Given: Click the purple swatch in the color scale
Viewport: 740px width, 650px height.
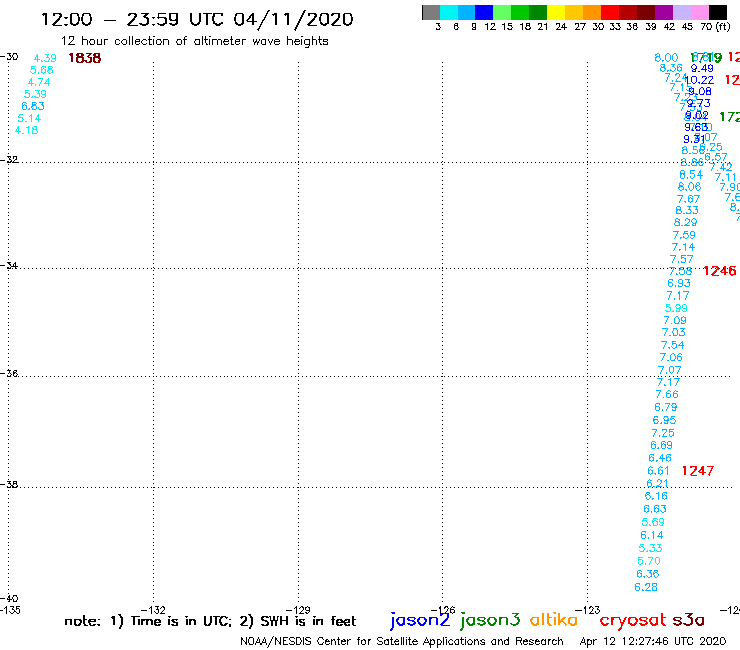Looking at the screenshot, I should [x=664, y=13].
